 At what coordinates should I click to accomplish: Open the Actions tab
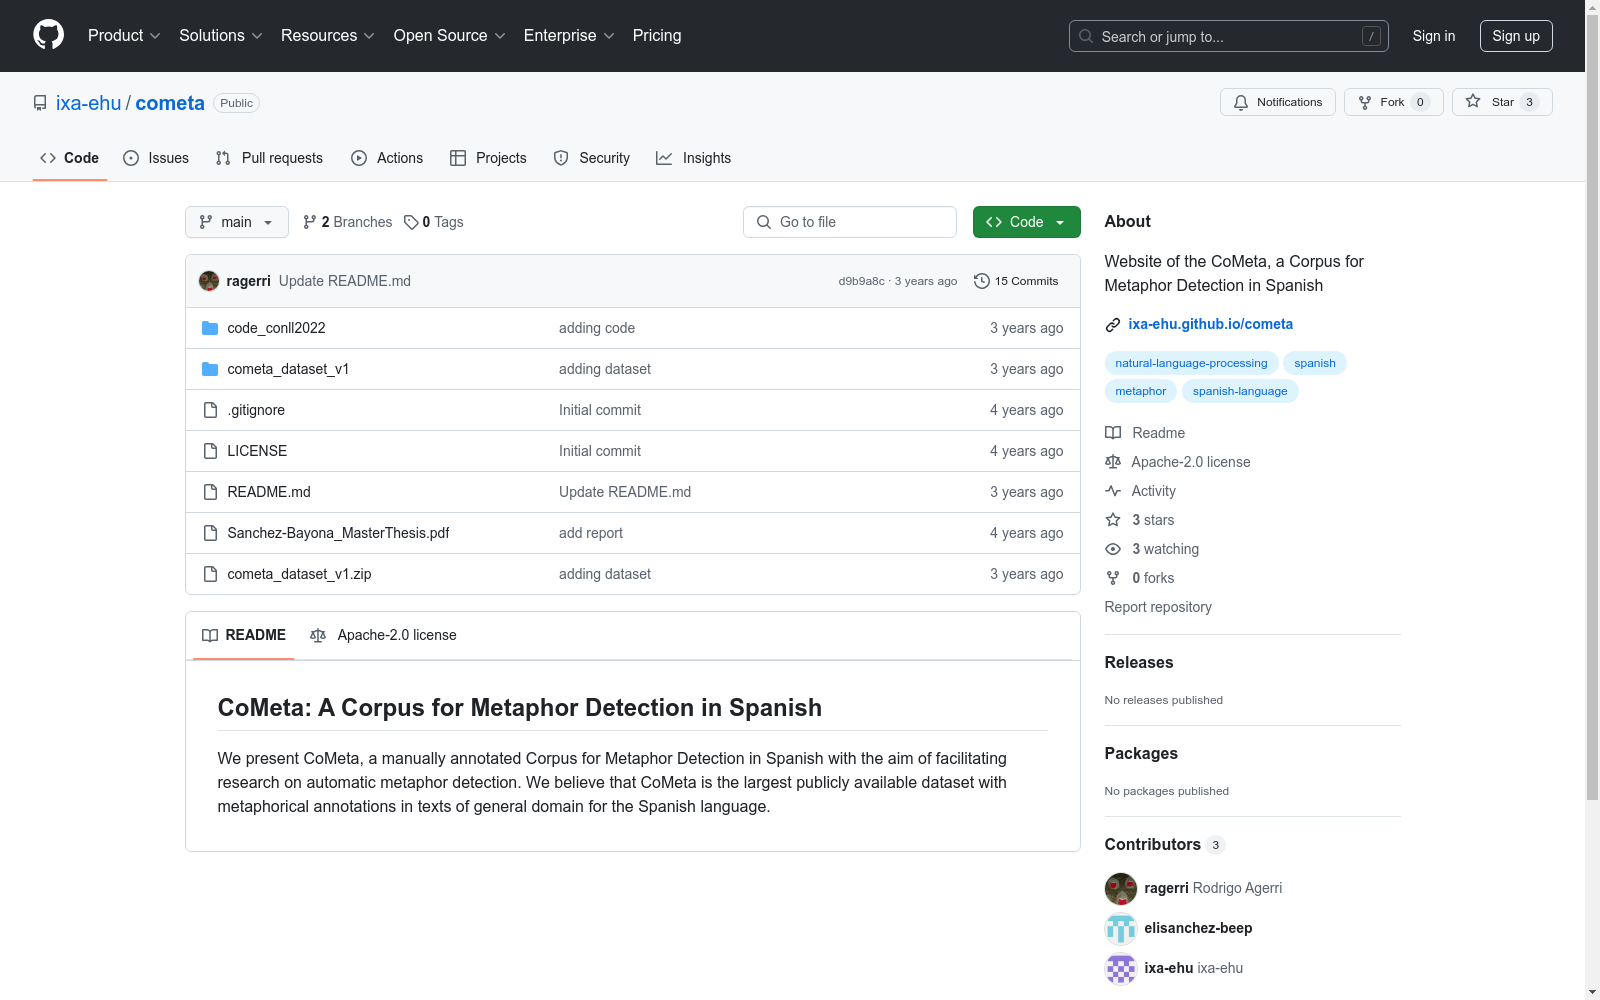click(387, 158)
